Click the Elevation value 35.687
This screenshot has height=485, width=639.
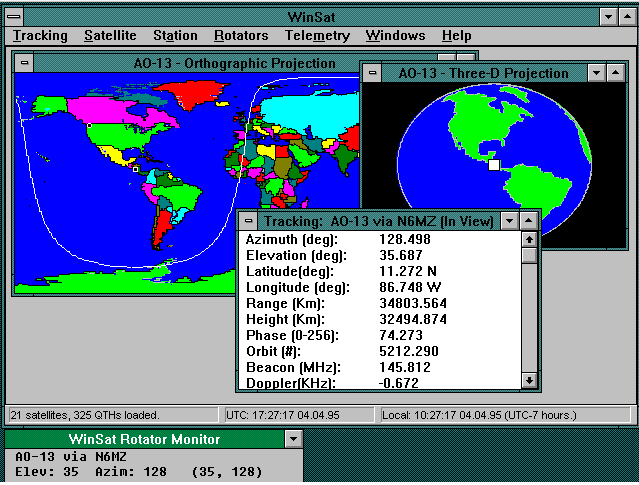[x=401, y=255]
